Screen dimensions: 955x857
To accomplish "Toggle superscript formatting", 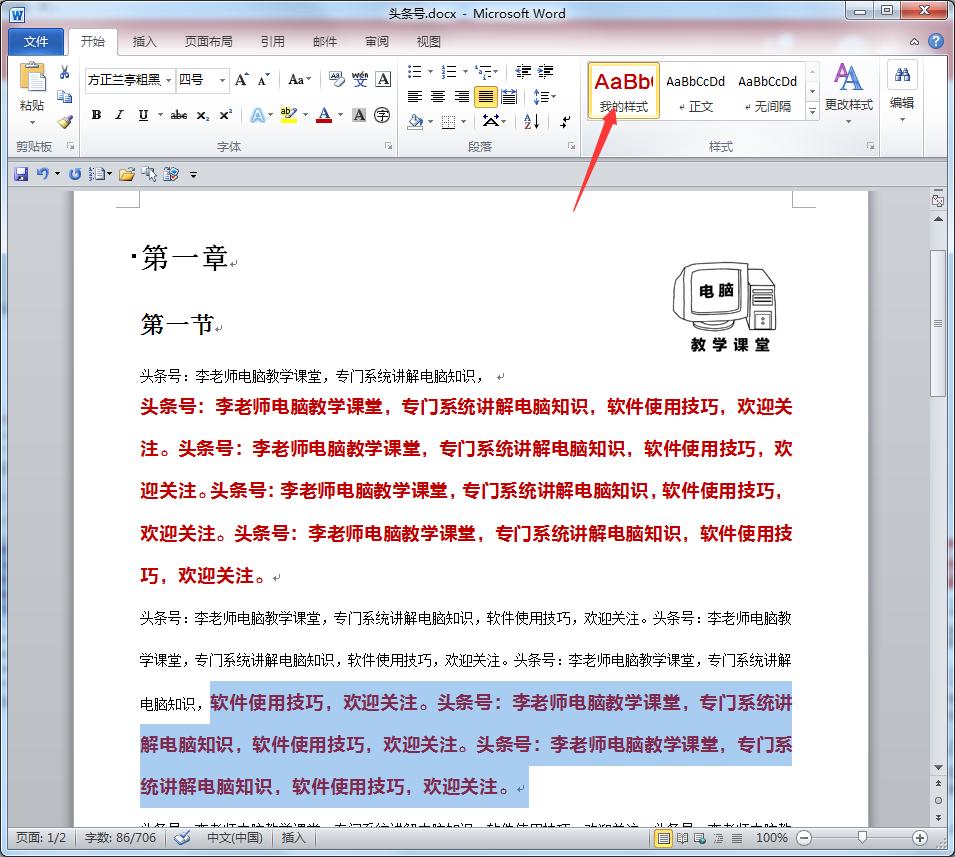I will click(226, 115).
